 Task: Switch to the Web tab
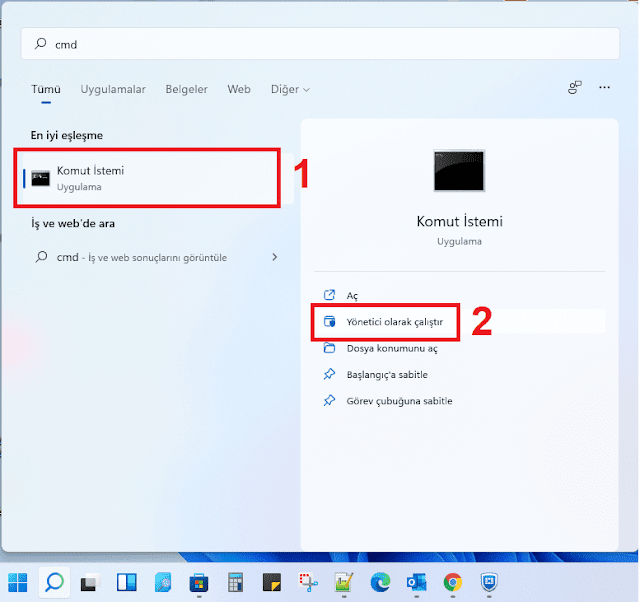[239, 89]
